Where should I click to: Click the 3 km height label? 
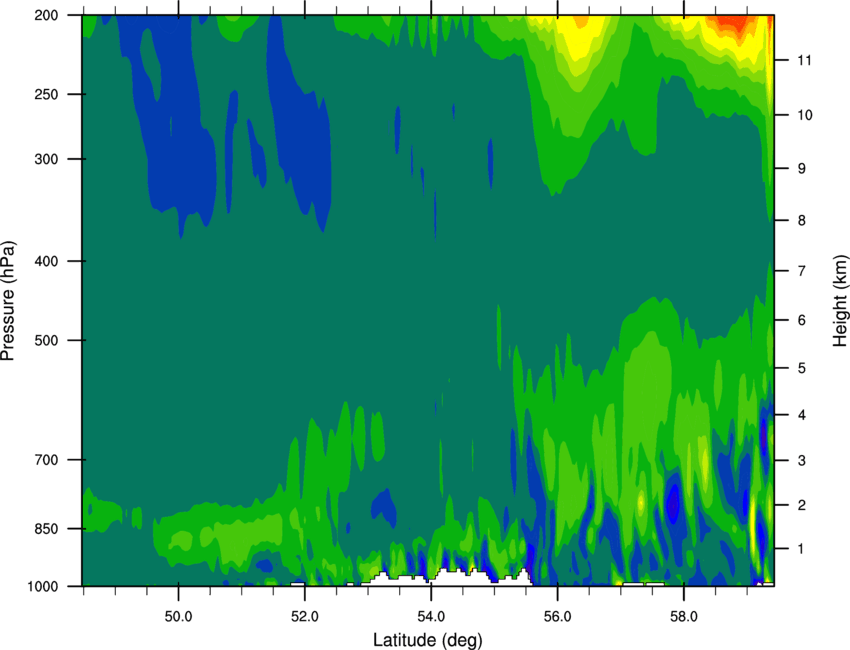(x=802, y=461)
